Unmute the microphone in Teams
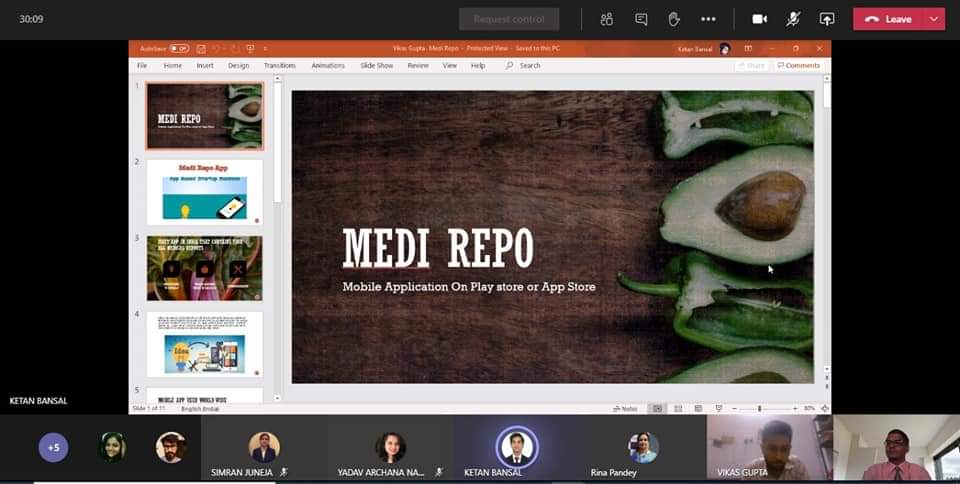This screenshot has width=960, height=484. tap(793, 19)
